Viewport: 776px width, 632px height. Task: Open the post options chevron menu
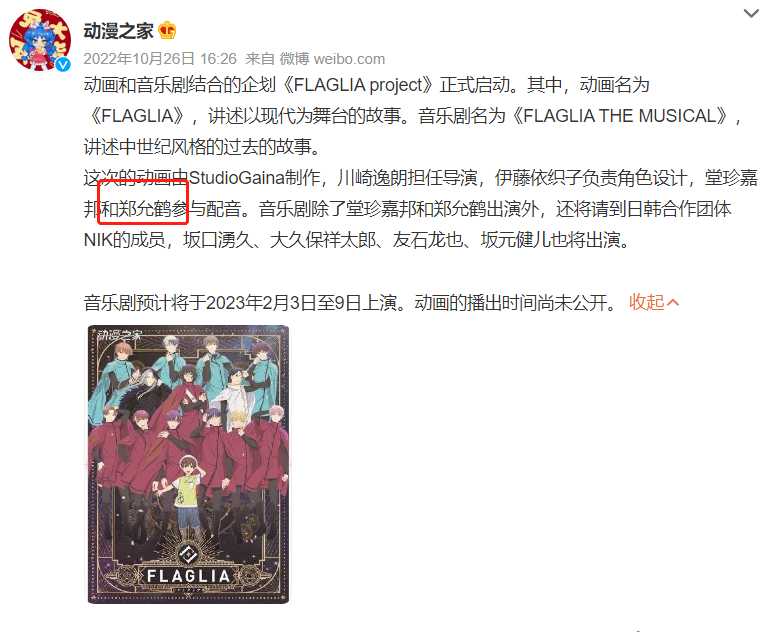(751, 13)
